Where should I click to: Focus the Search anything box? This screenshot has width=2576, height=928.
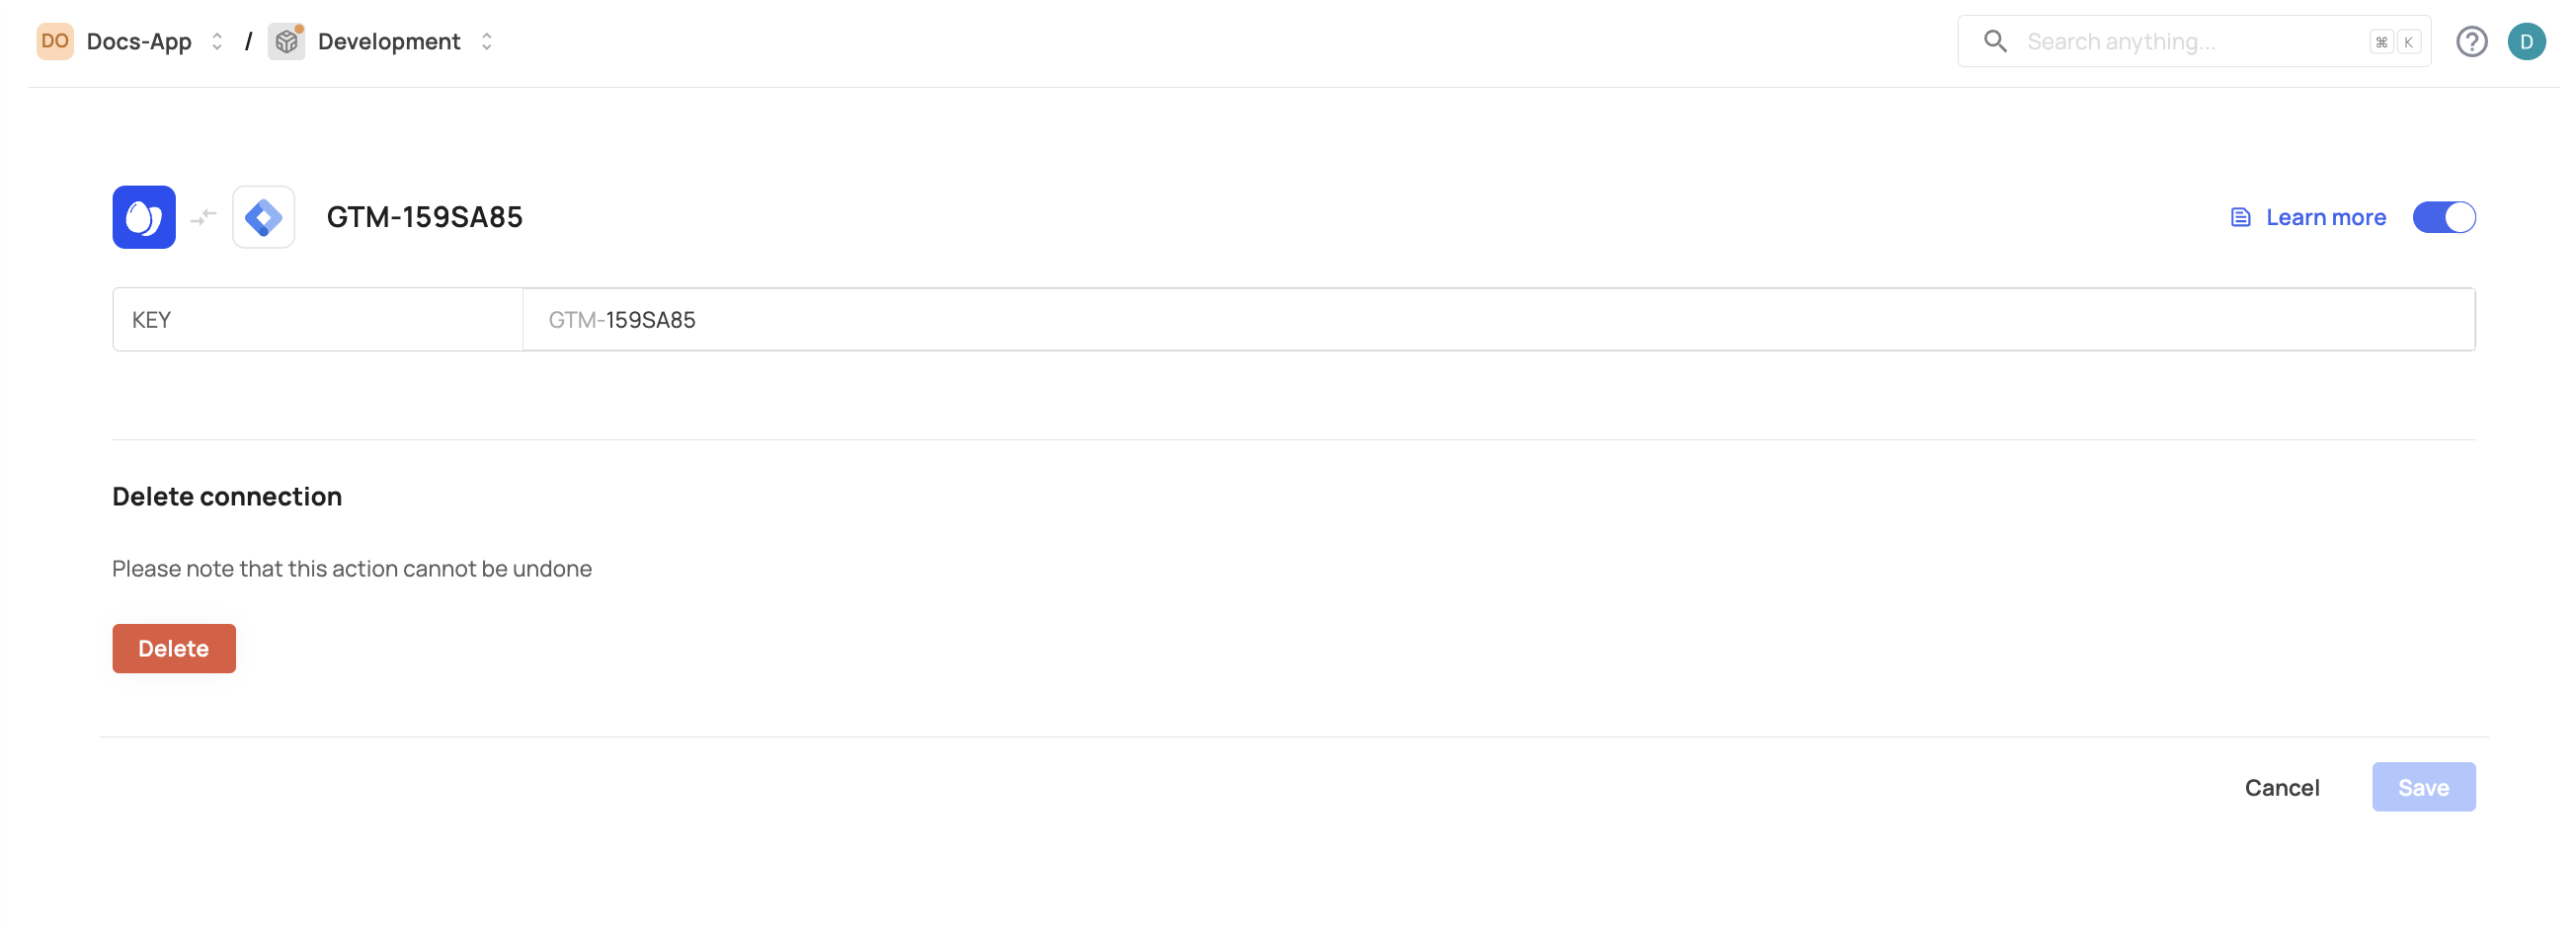pos(2190,41)
